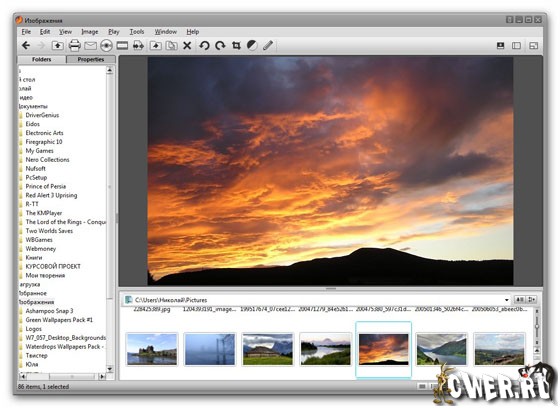The image size is (560, 408).
Task: Select the Crop tool icon
Action: pyautogui.click(x=236, y=45)
